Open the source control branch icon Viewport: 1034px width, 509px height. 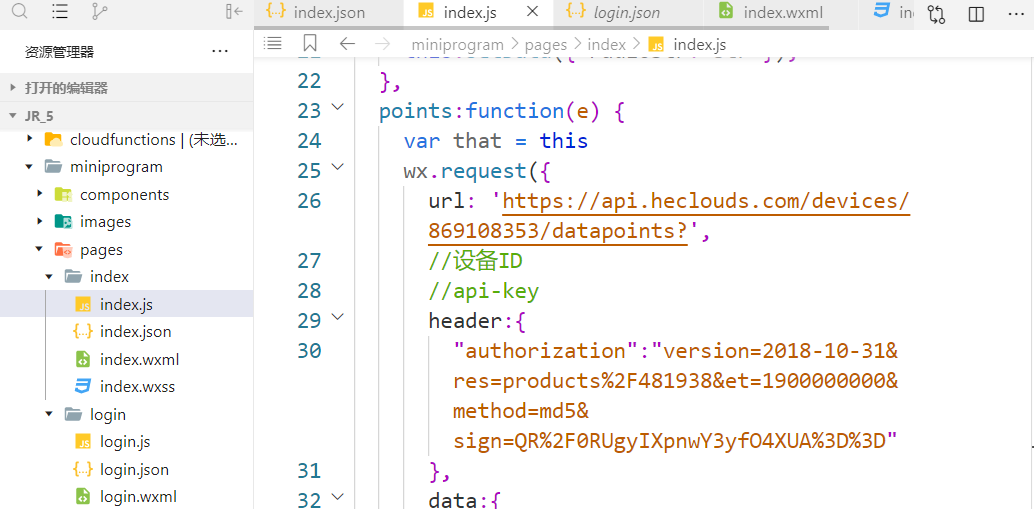tap(98, 12)
